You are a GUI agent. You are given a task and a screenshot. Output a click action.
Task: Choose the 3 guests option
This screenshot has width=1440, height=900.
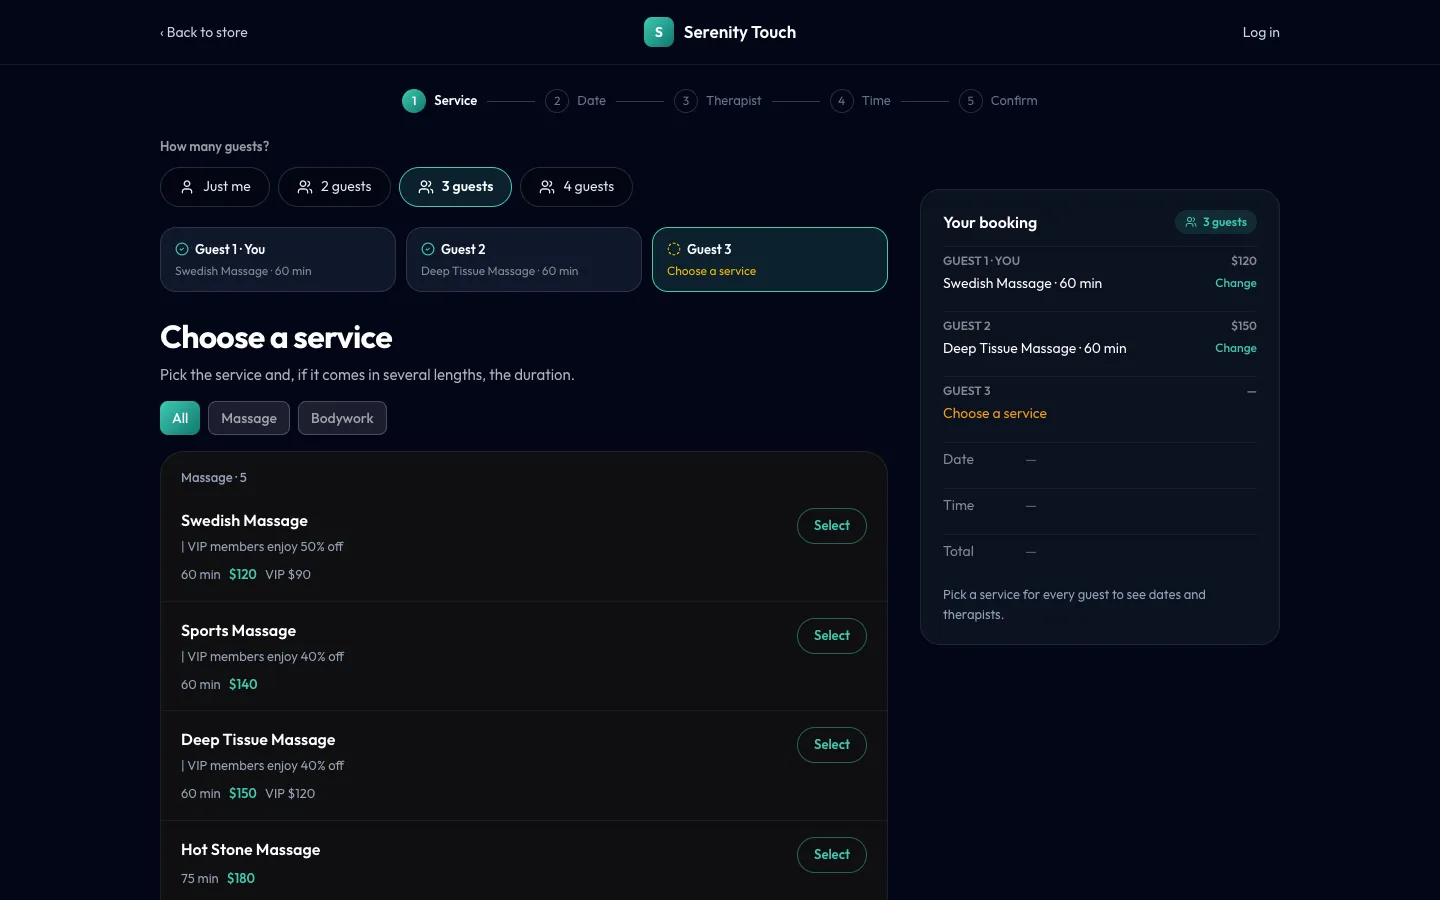455,187
